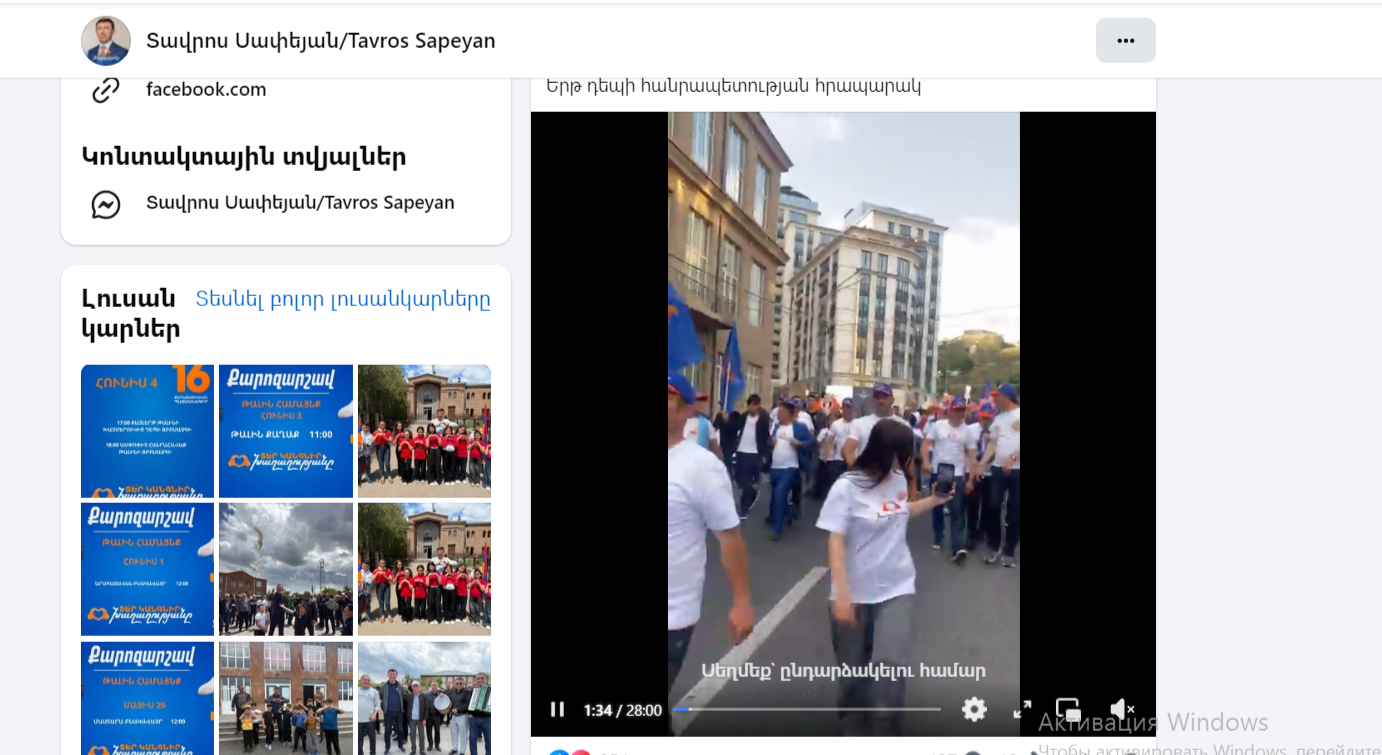
Task: Open the blue poster thumbnail showing 11:00
Action: (x=286, y=431)
